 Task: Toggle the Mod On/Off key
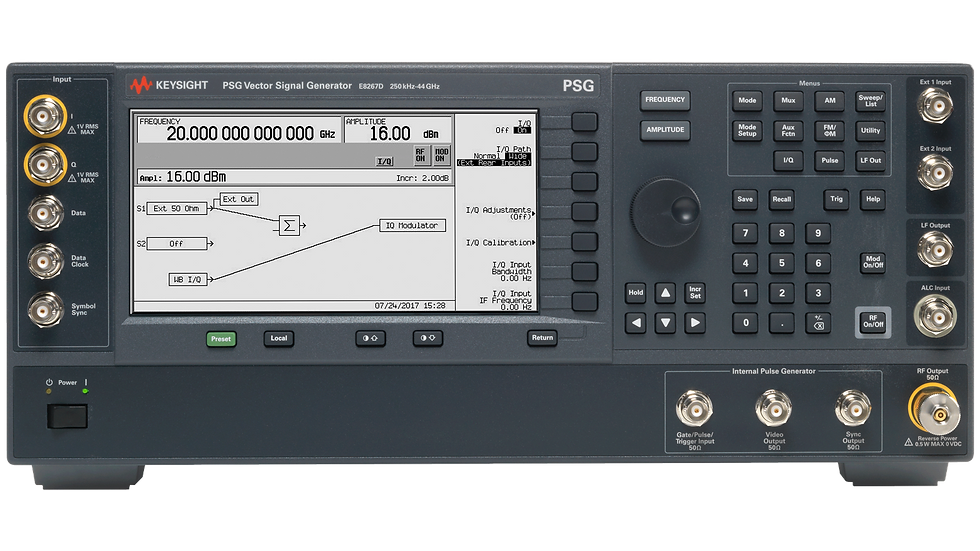click(873, 262)
